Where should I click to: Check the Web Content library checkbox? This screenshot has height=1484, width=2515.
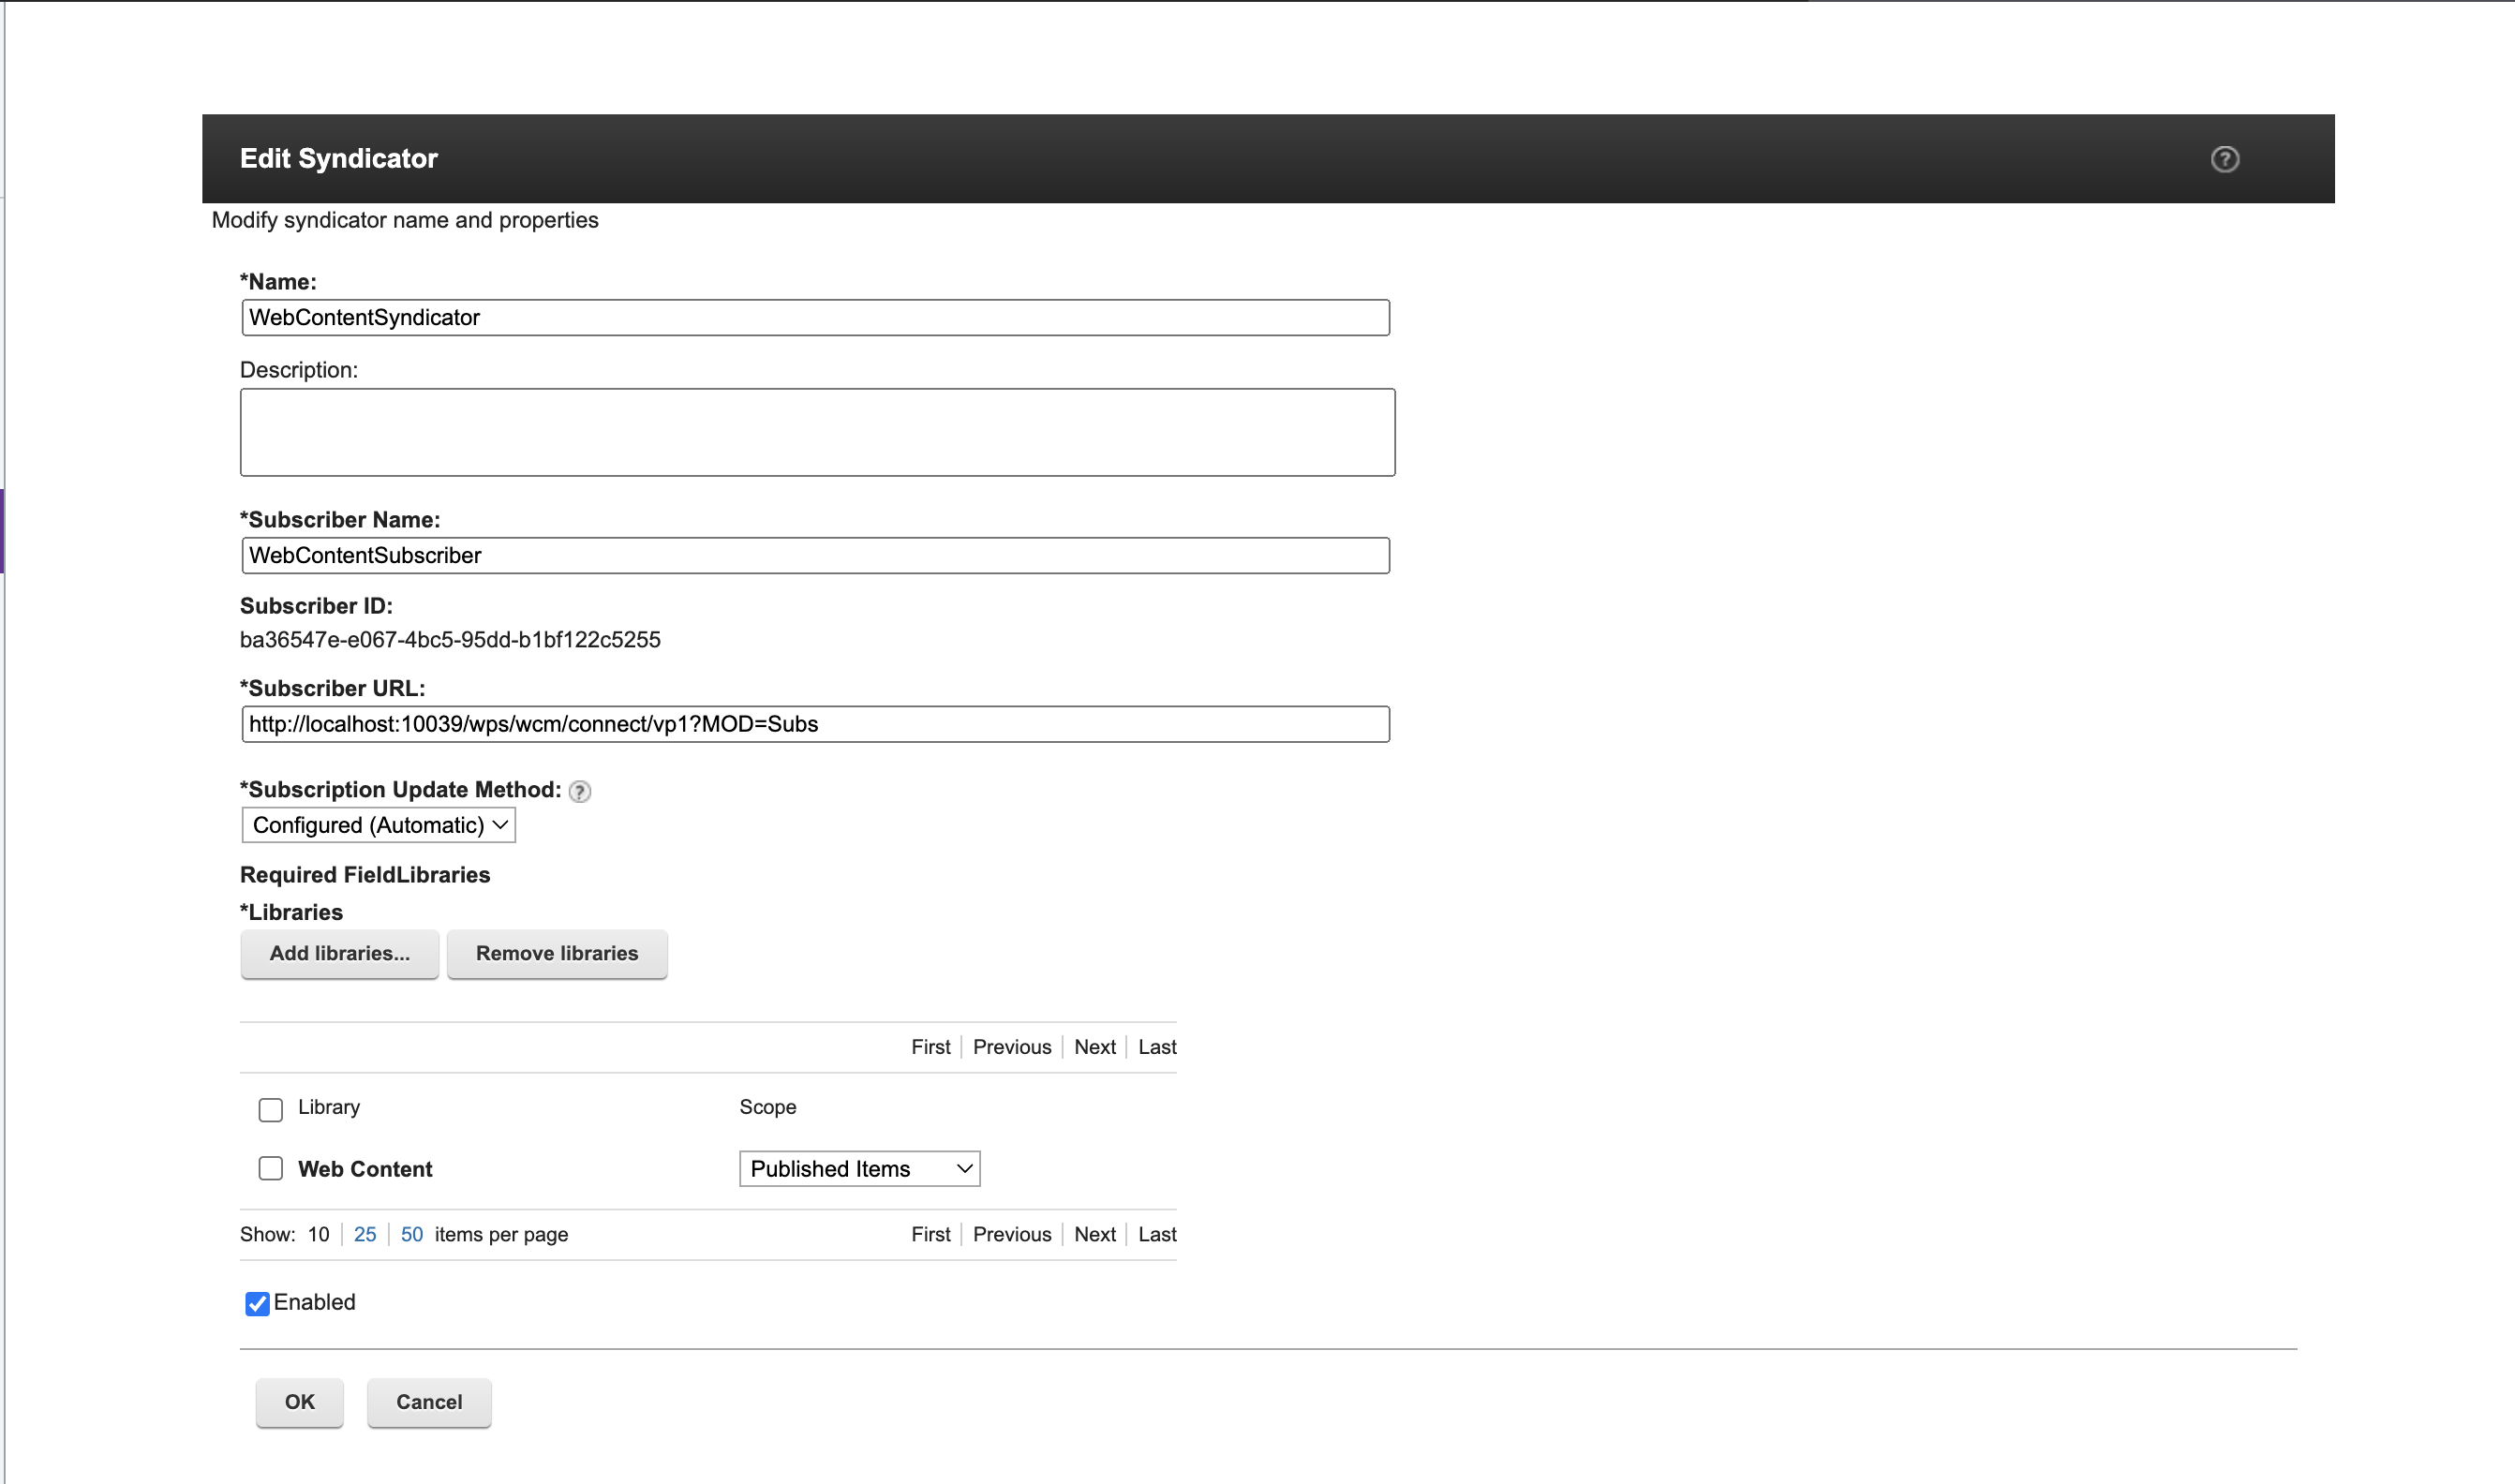pyautogui.click(x=270, y=1168)
